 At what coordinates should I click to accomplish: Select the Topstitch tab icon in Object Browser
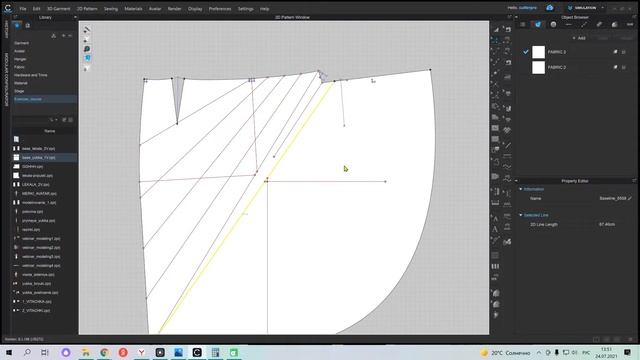point(584,24)
